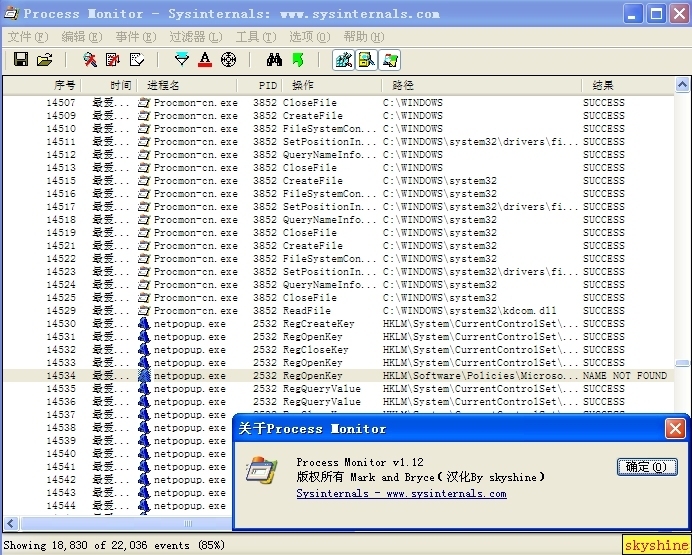Viewport: 692px width, 555px height.
Task: Toggle Show File System Activity toolbar button
Action: [366, 60]
